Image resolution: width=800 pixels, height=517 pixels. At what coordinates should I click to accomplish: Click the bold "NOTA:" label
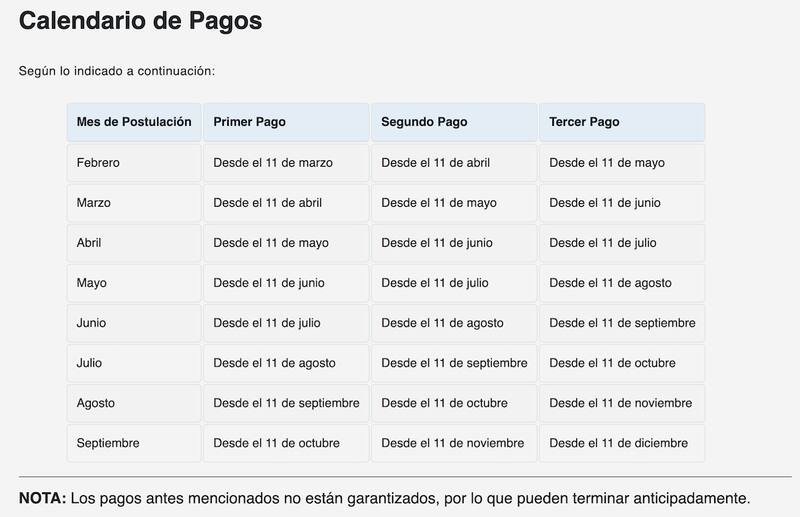(x=43, y=498)
